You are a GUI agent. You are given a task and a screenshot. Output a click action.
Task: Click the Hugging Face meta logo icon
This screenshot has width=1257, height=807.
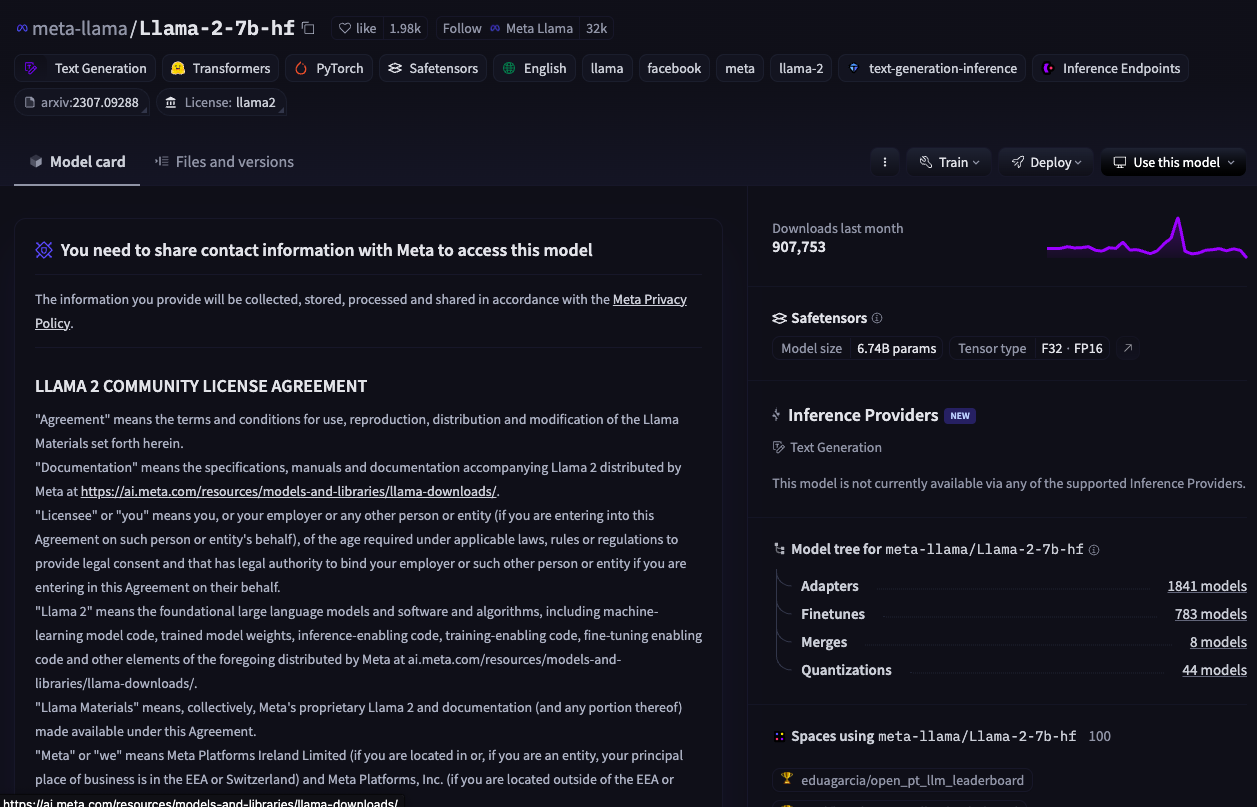pyautogui.click(x=22, y=29)
